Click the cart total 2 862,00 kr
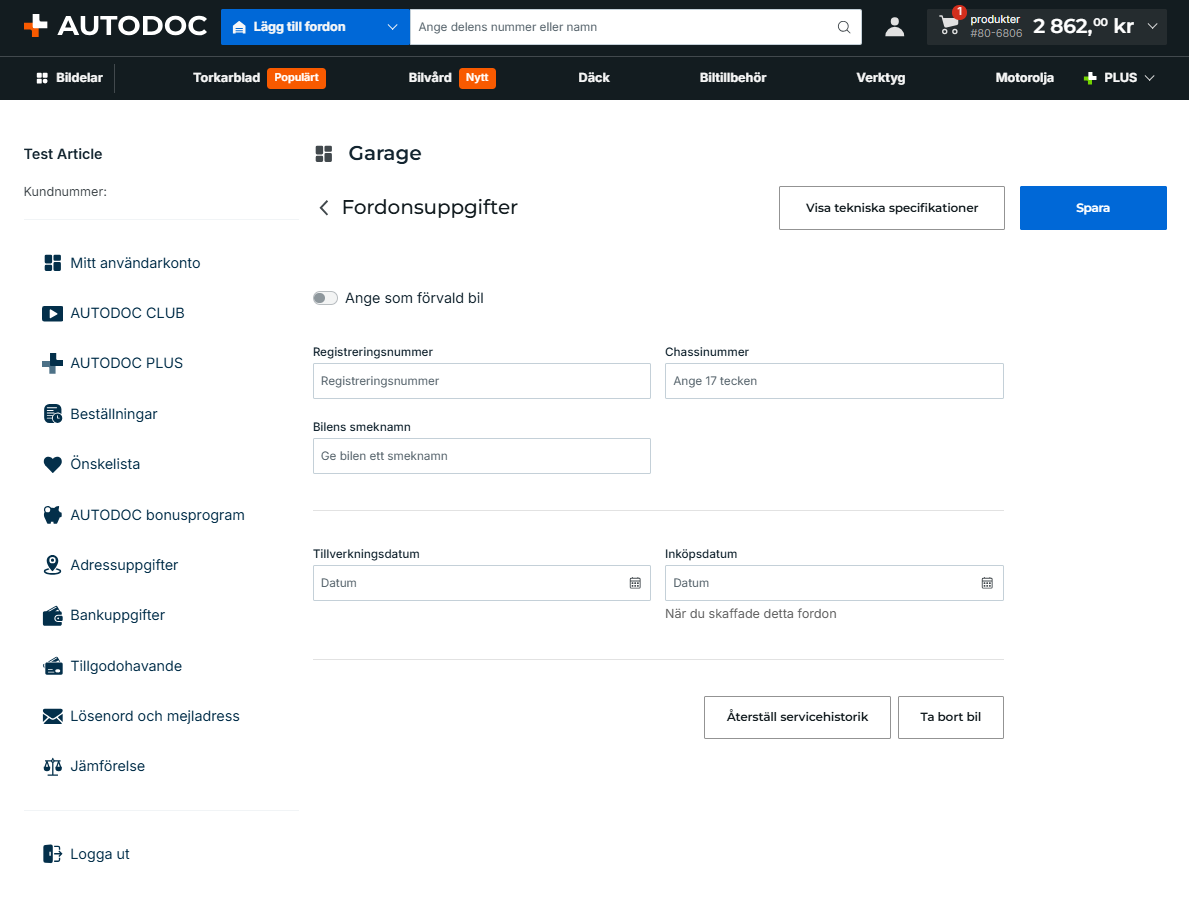The height and width of the screenshot is (903, 1189). 1083,27
